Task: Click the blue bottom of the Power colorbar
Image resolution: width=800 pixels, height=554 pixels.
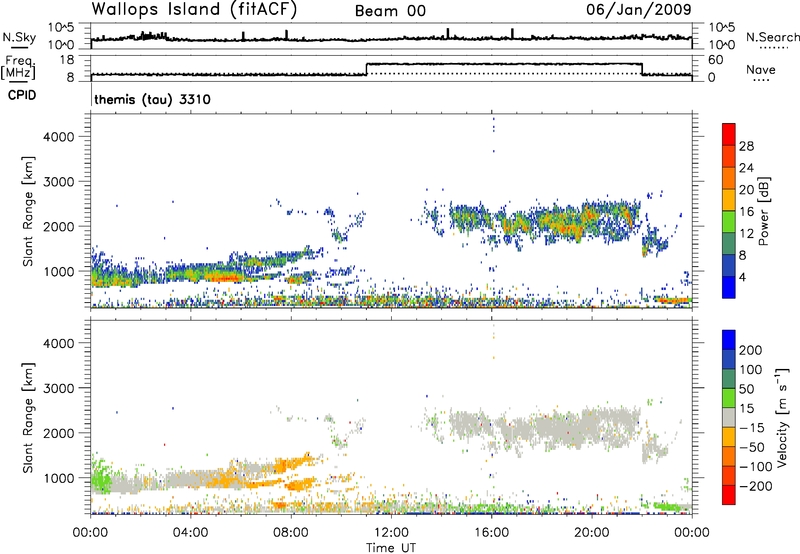Action: tap(729, 287)
